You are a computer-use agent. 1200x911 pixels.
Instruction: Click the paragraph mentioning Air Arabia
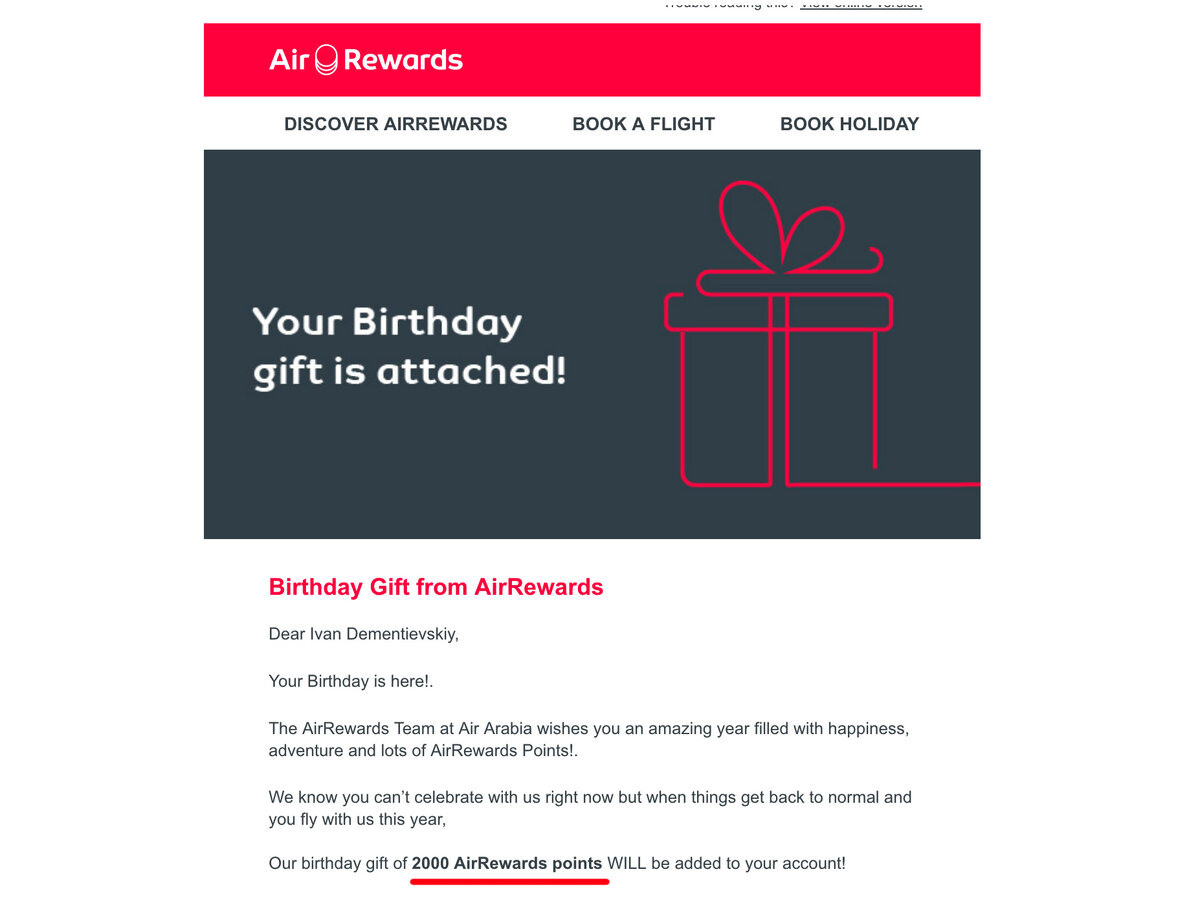[589, 739]
